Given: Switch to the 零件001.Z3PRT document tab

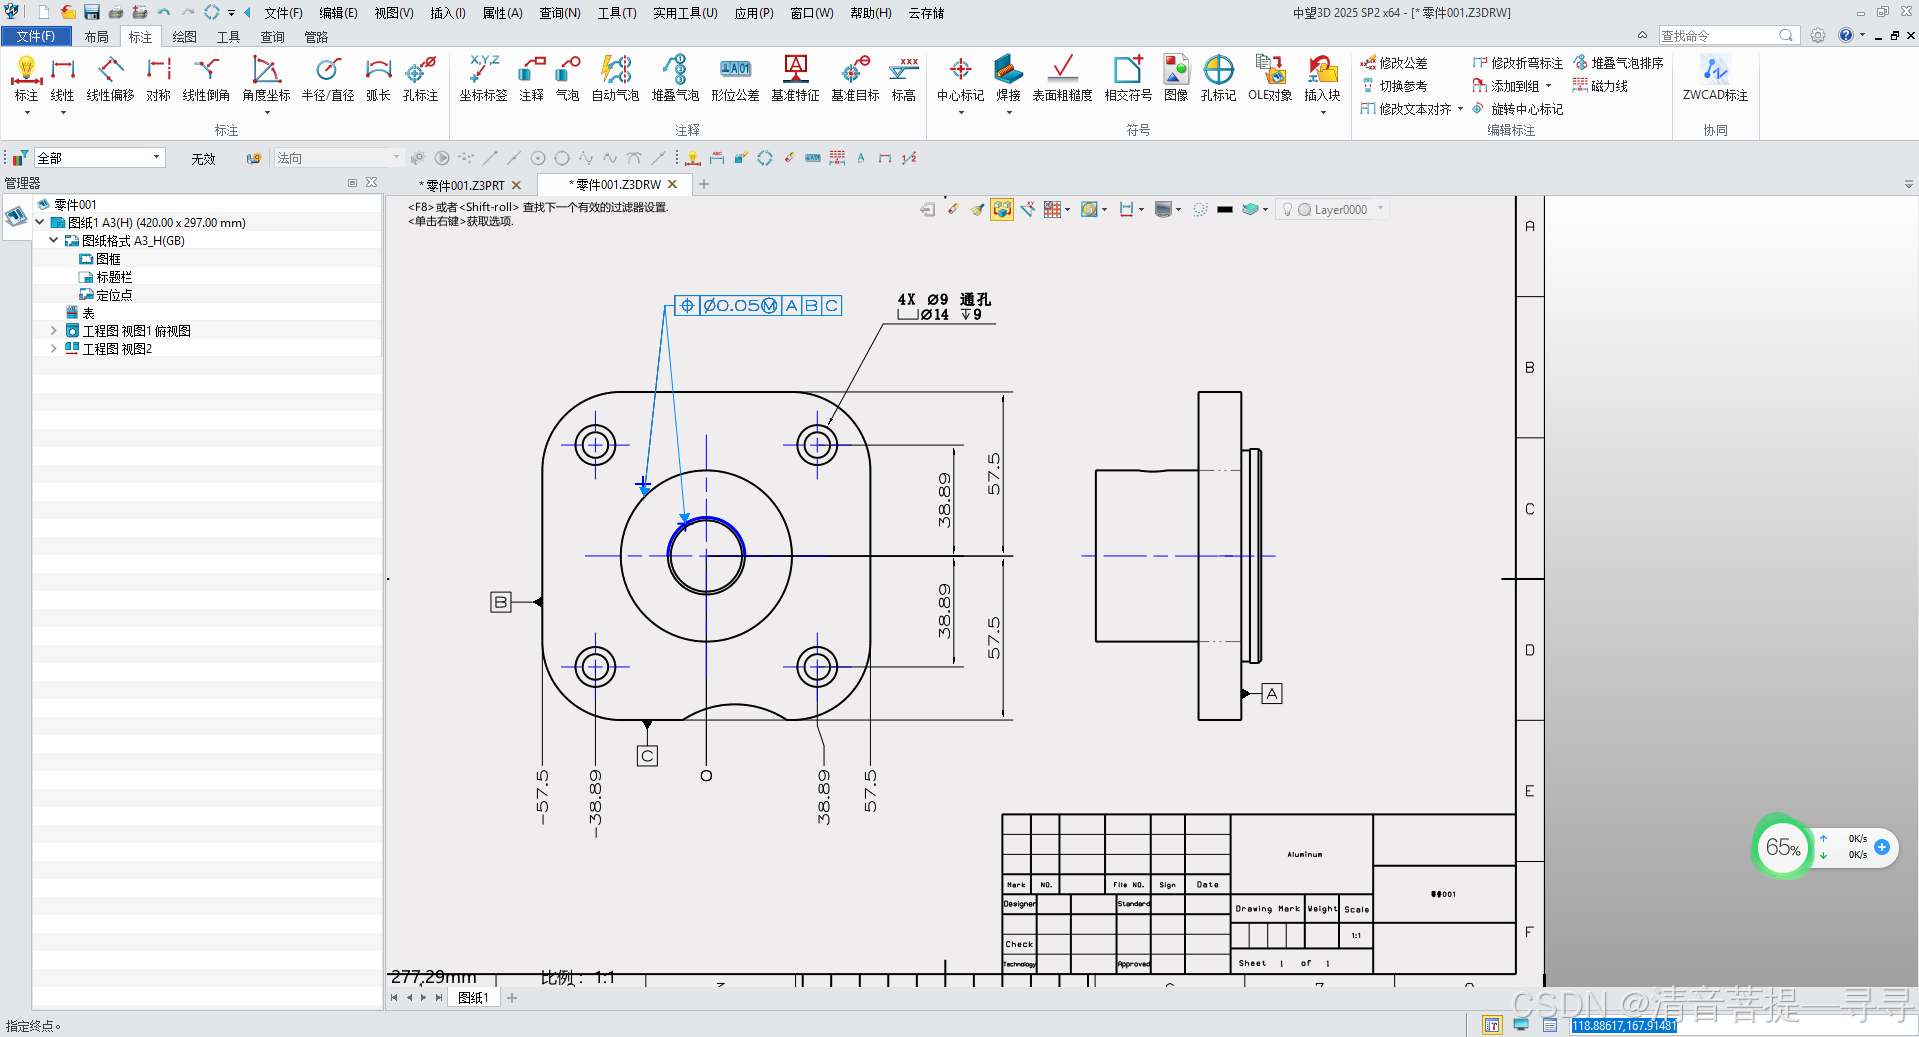Looking at the screenshot, I should coord(465,185).
